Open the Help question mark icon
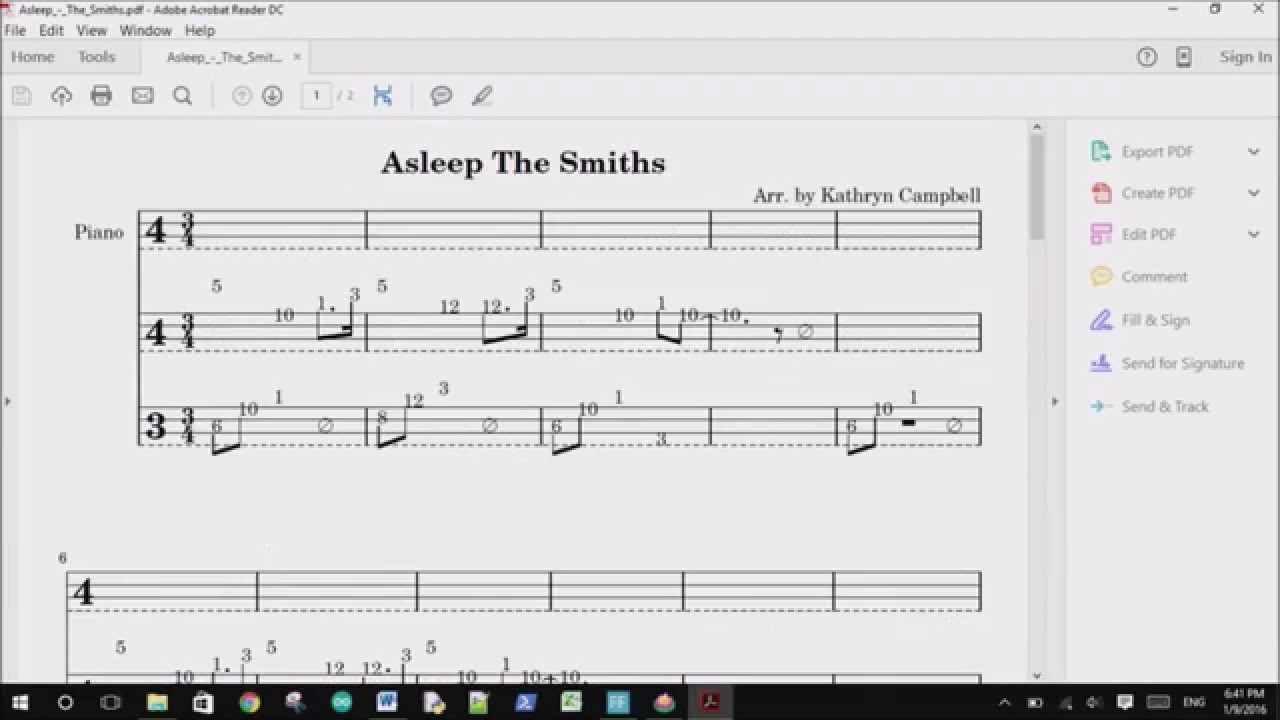The image size is (1280, 720). point(1147,57)
